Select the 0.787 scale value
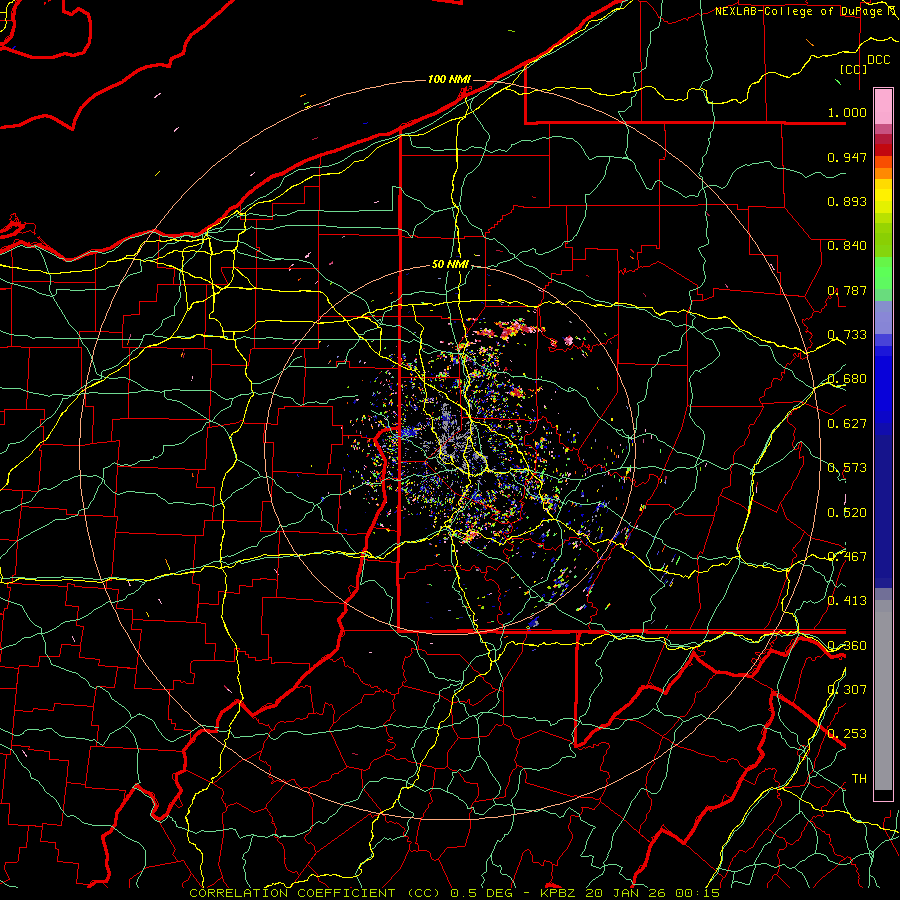 pyautogui.click(x=847, y=290)
